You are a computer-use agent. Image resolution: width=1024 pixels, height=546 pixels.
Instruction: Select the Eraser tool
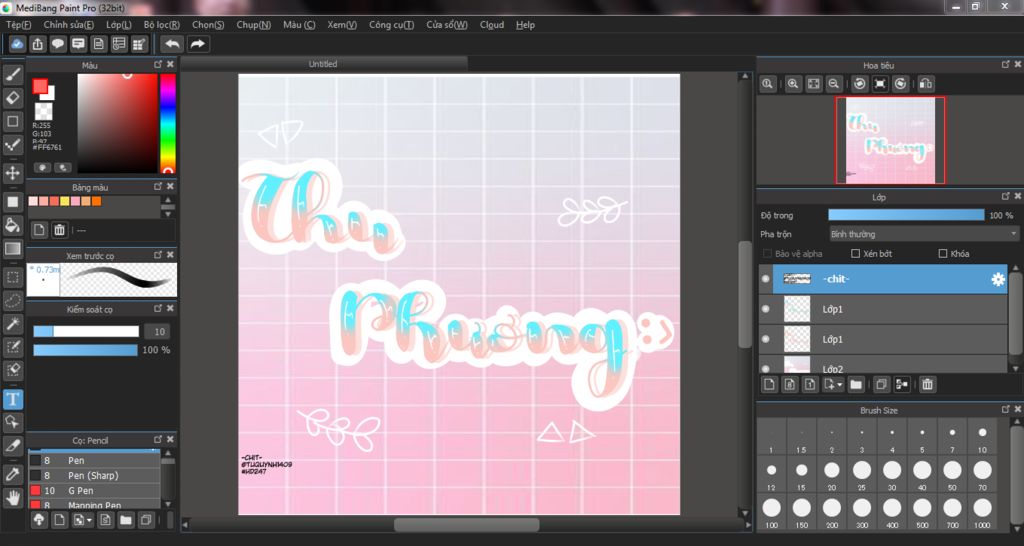click(x=12, y=98)
